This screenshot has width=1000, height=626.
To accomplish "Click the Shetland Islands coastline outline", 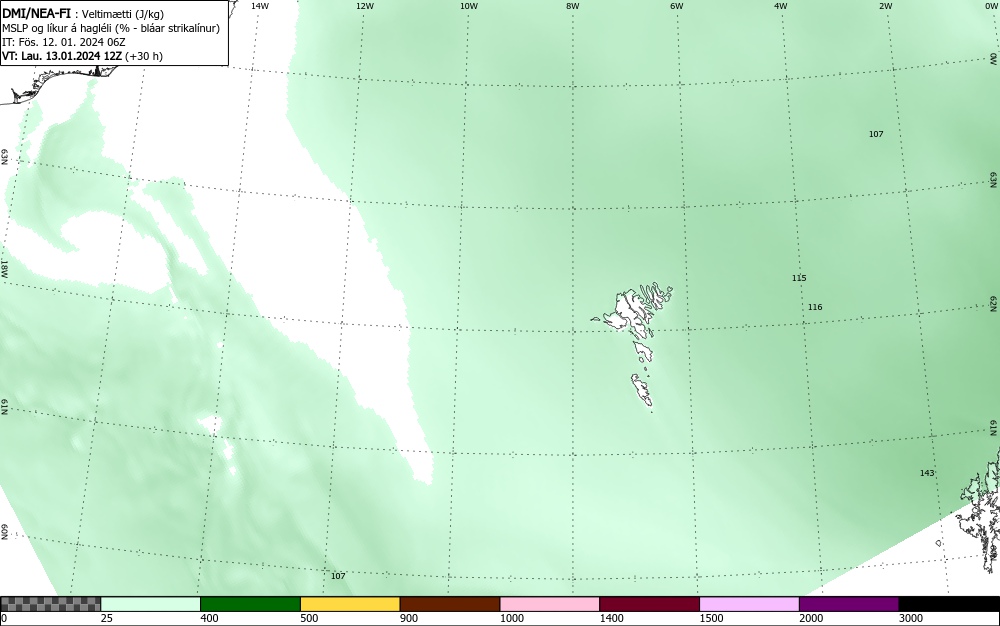I will coord(980,510).
